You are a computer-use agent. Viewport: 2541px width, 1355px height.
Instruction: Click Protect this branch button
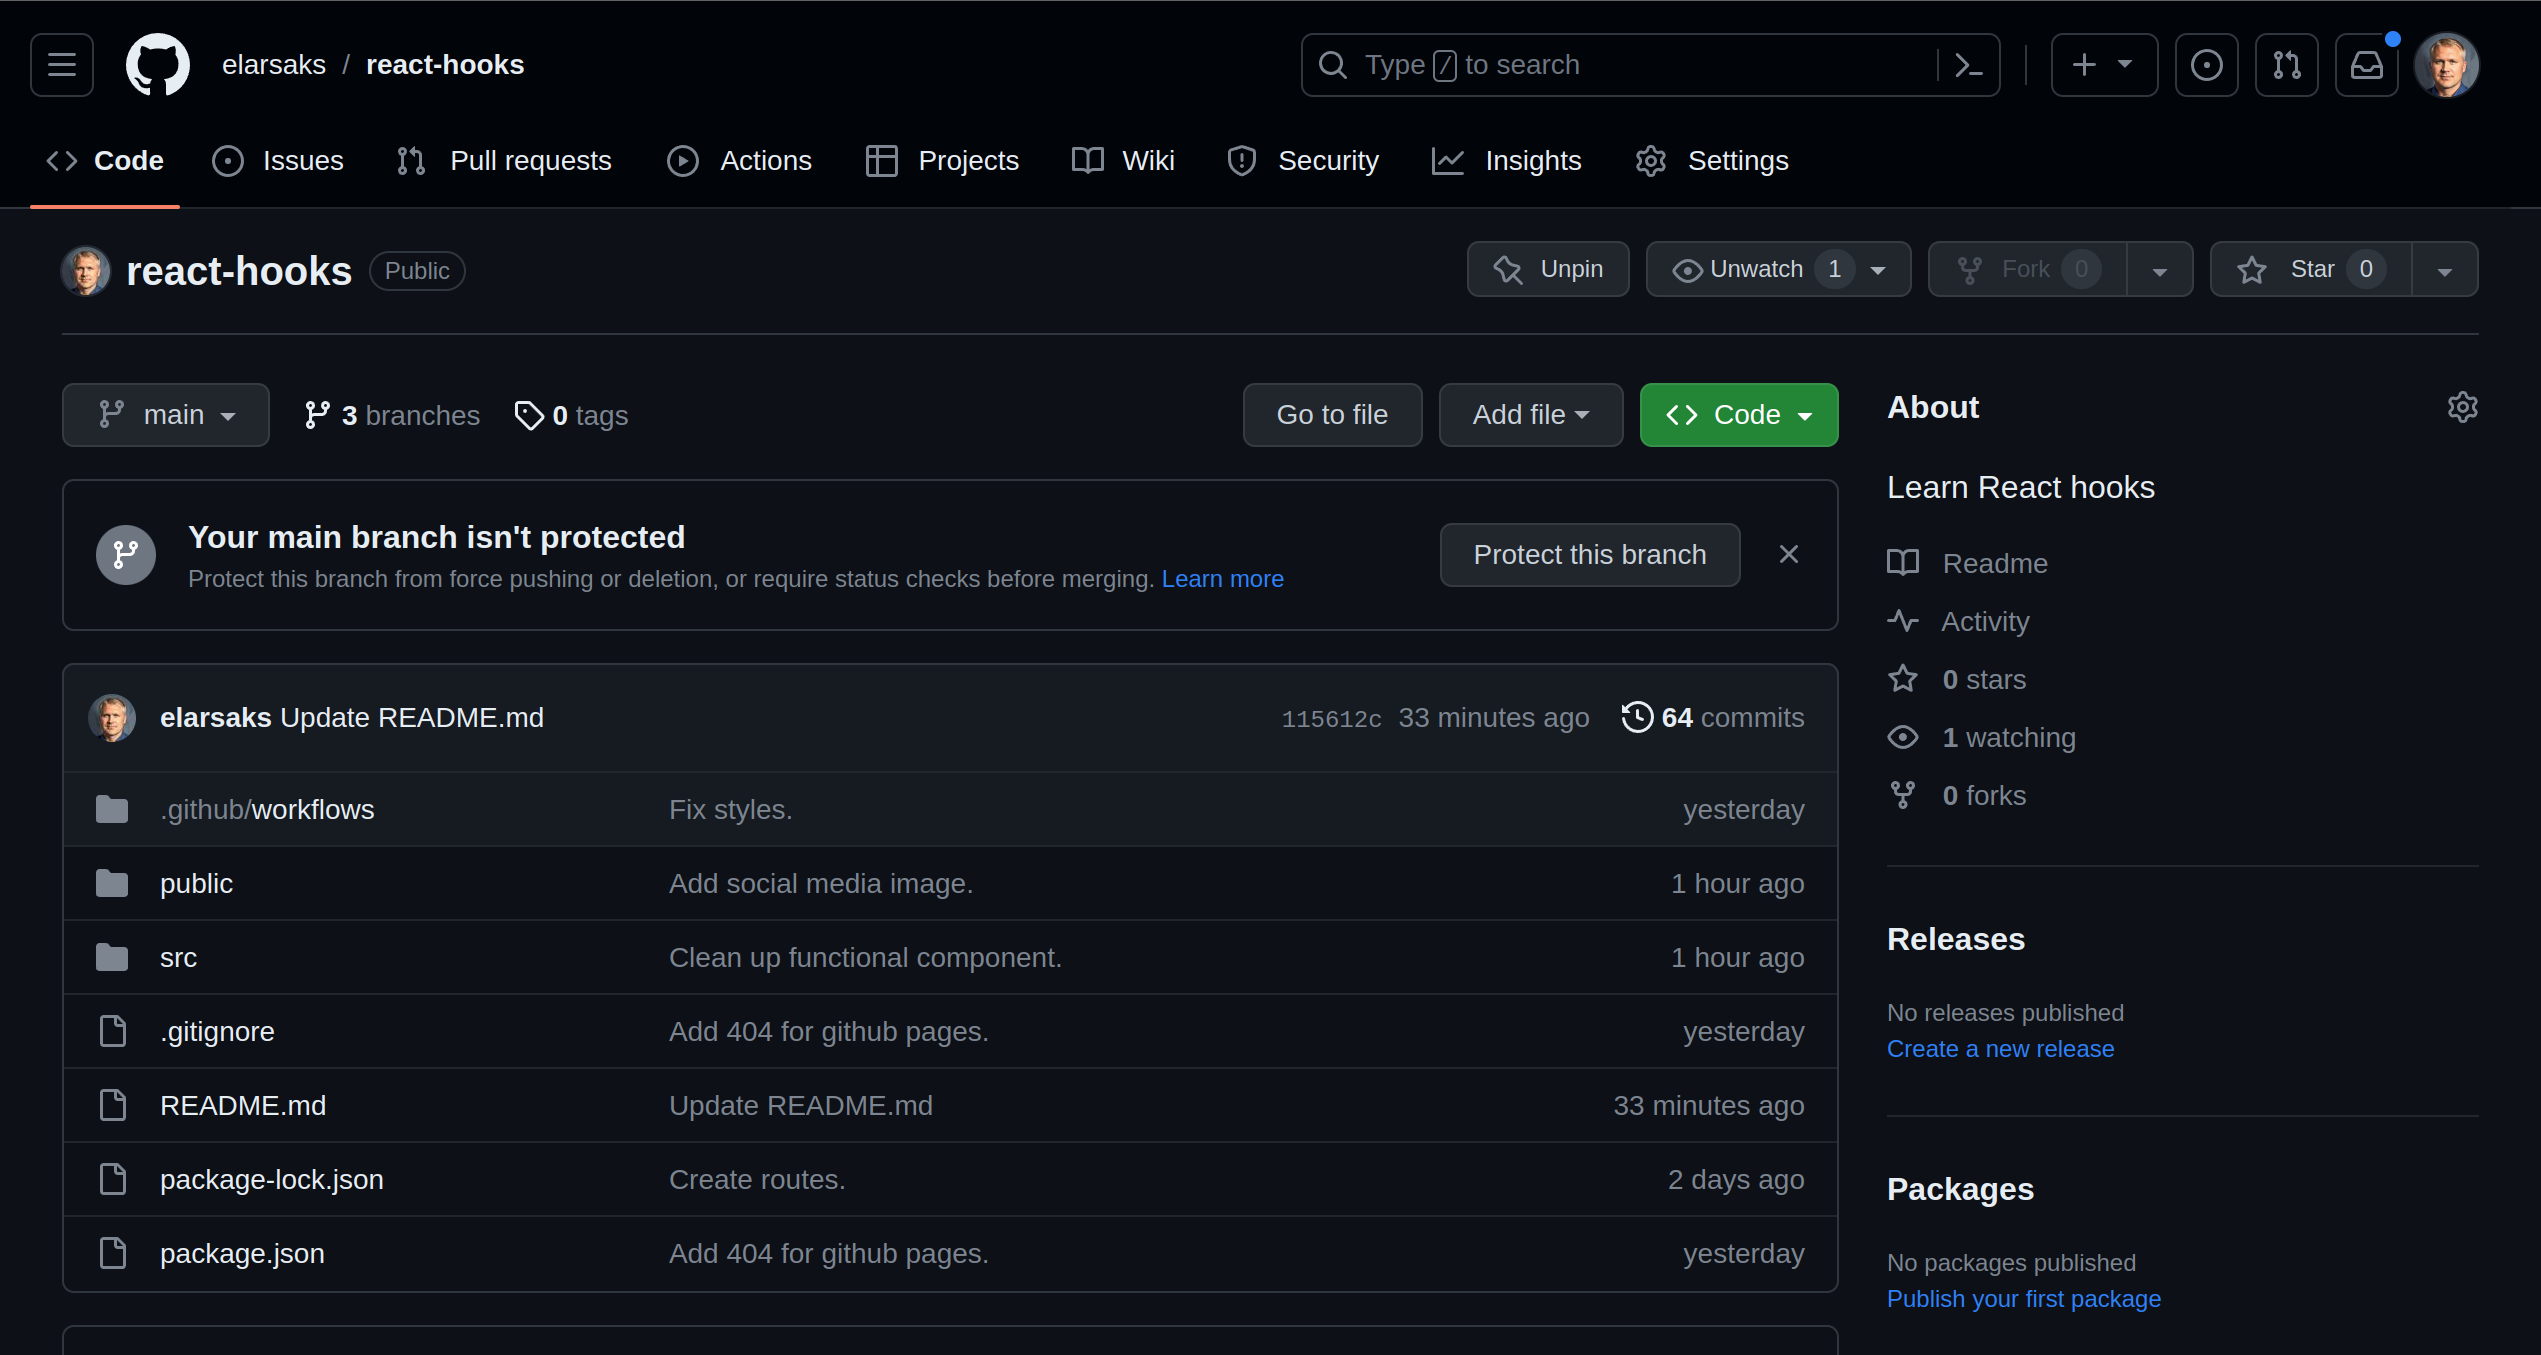1590,555
